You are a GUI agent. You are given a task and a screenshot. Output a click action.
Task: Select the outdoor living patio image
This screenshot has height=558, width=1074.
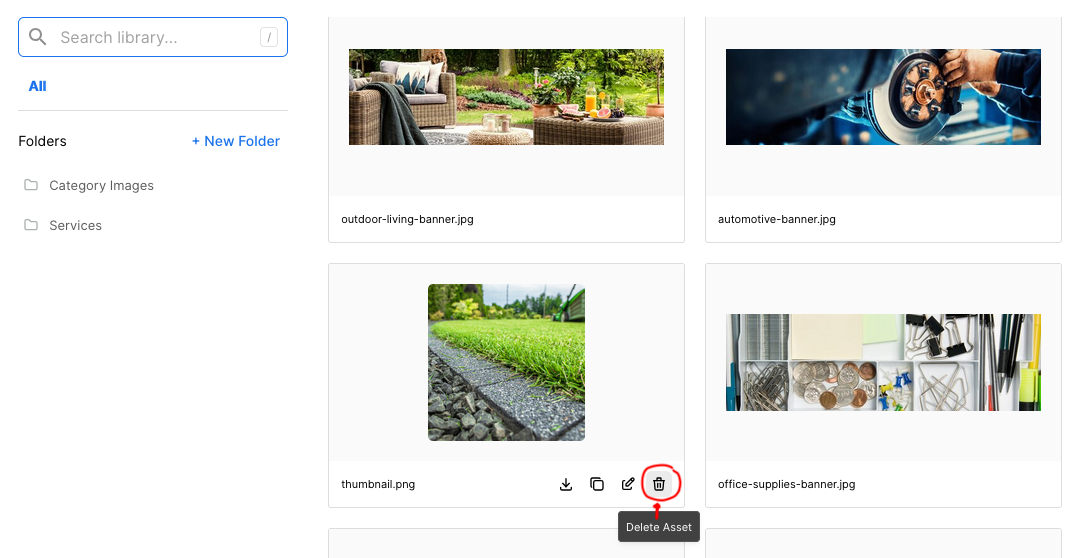(x=506, y=97)
